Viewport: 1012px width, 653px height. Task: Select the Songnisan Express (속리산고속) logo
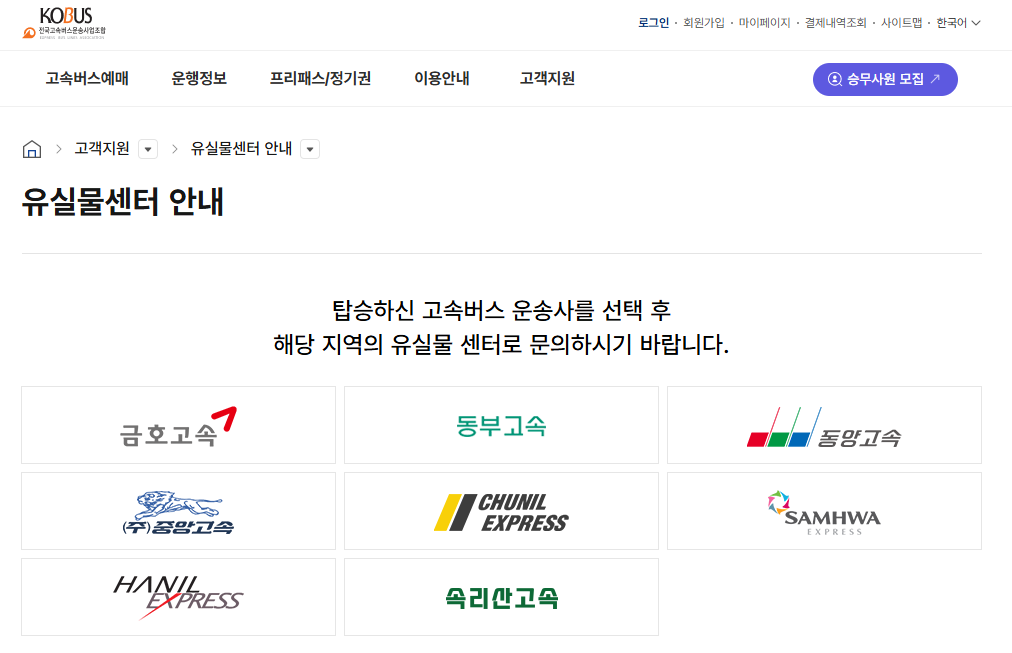(x=500, y=596)
